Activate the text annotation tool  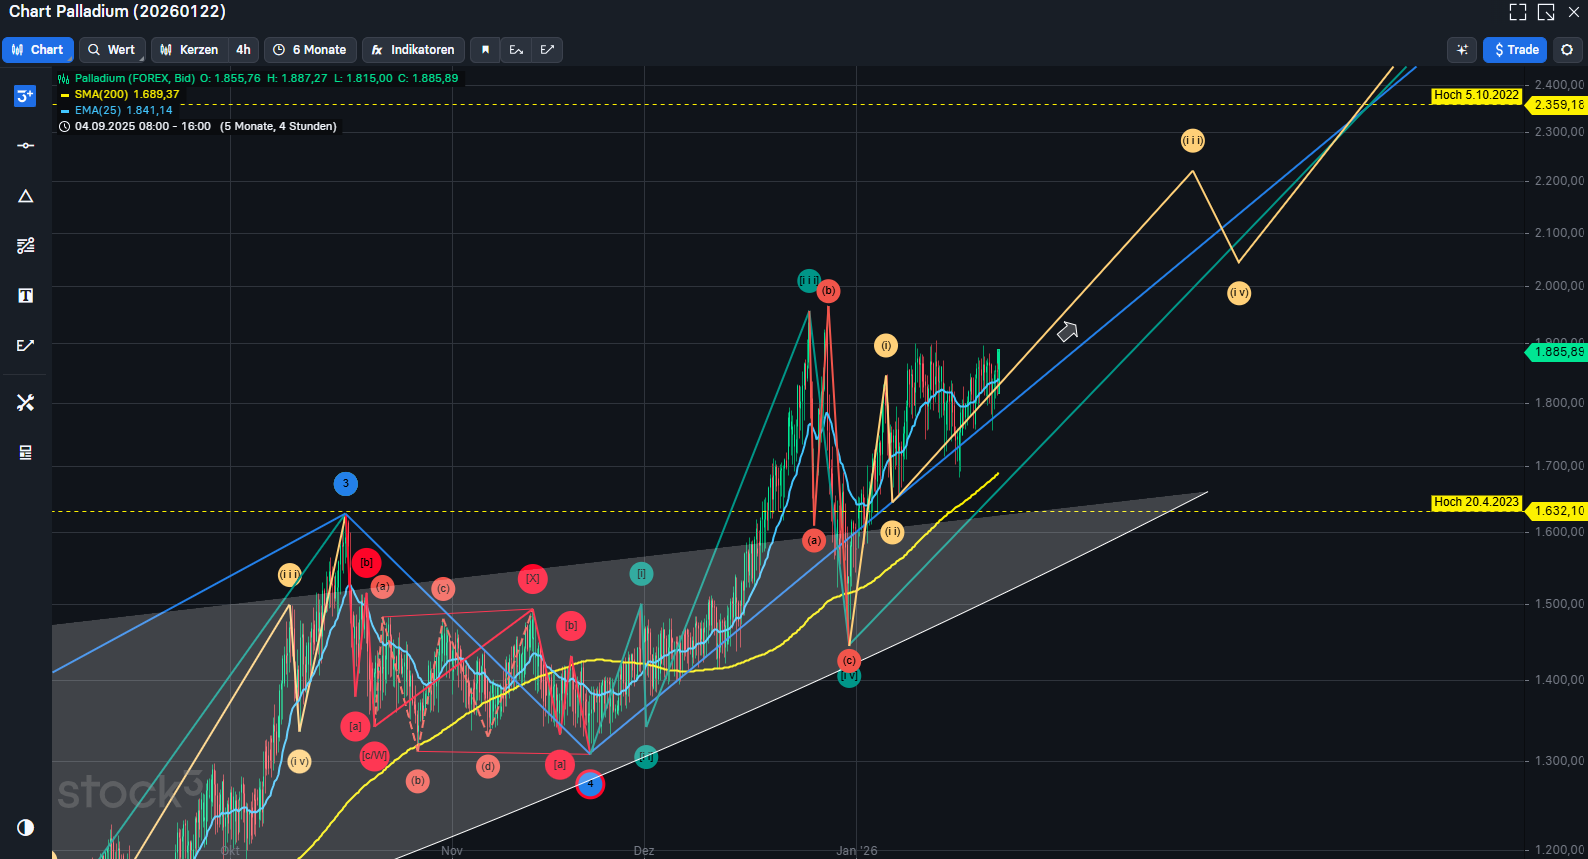coord(25,296)
